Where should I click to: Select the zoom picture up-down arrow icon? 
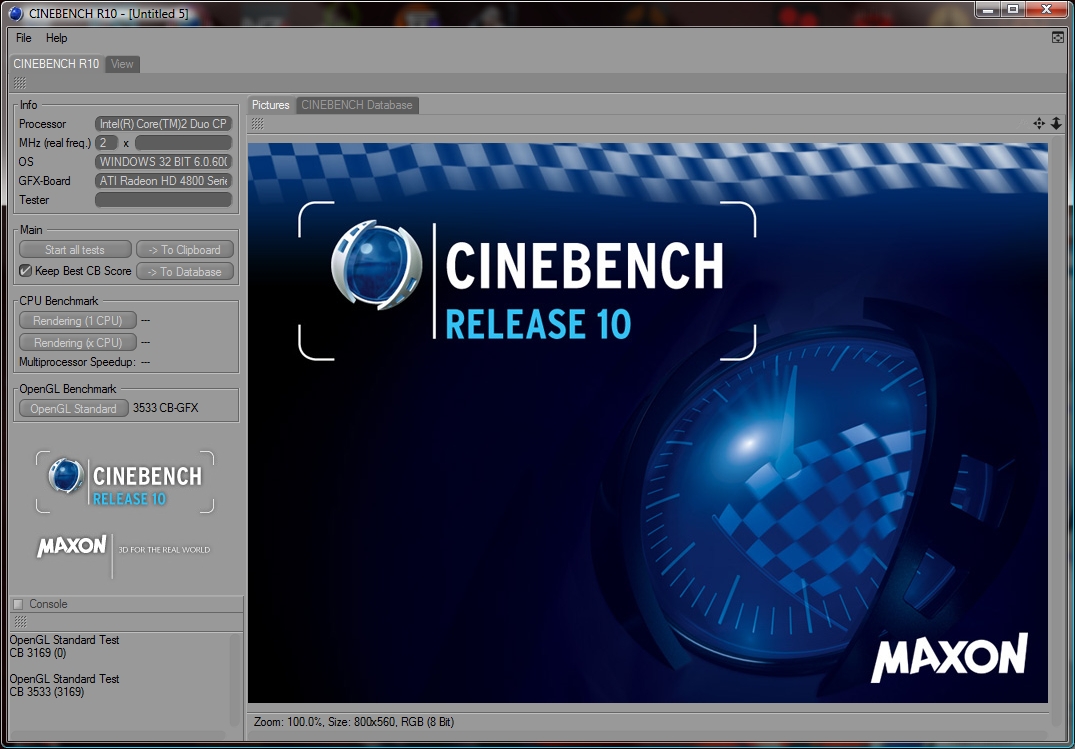[1056, 123]
